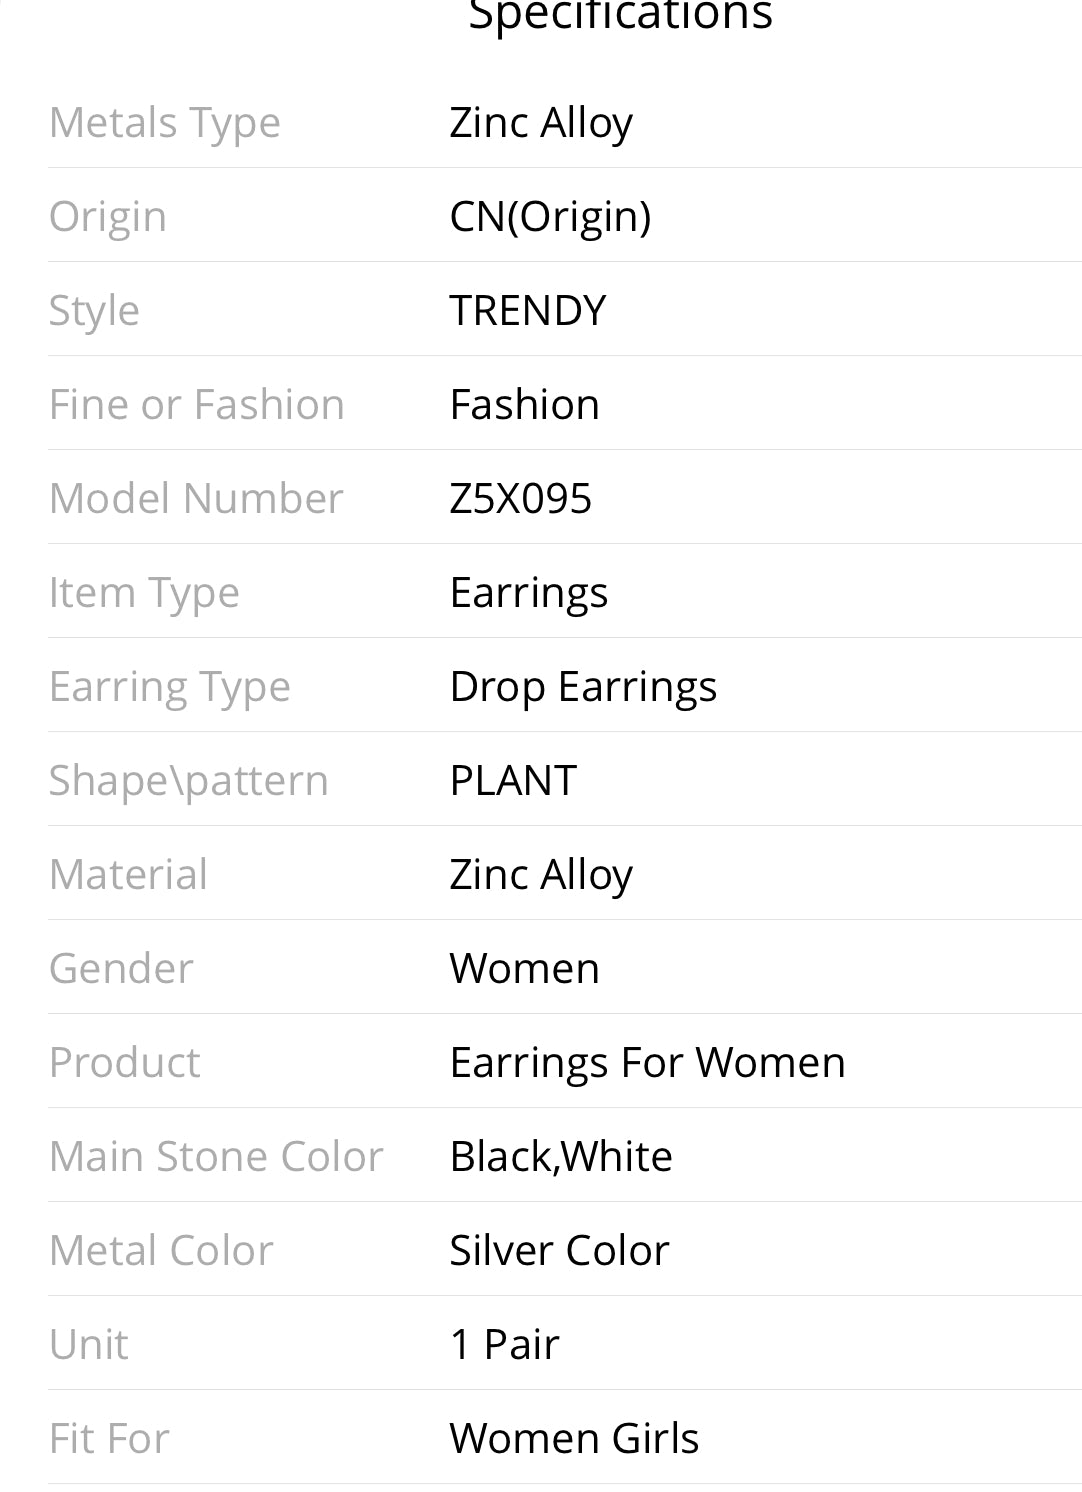This screenshot has height=1492, width=1082.
Task: Tap the Main Stone Color label
Action: pyautogui.click(x=216, y=1157)
